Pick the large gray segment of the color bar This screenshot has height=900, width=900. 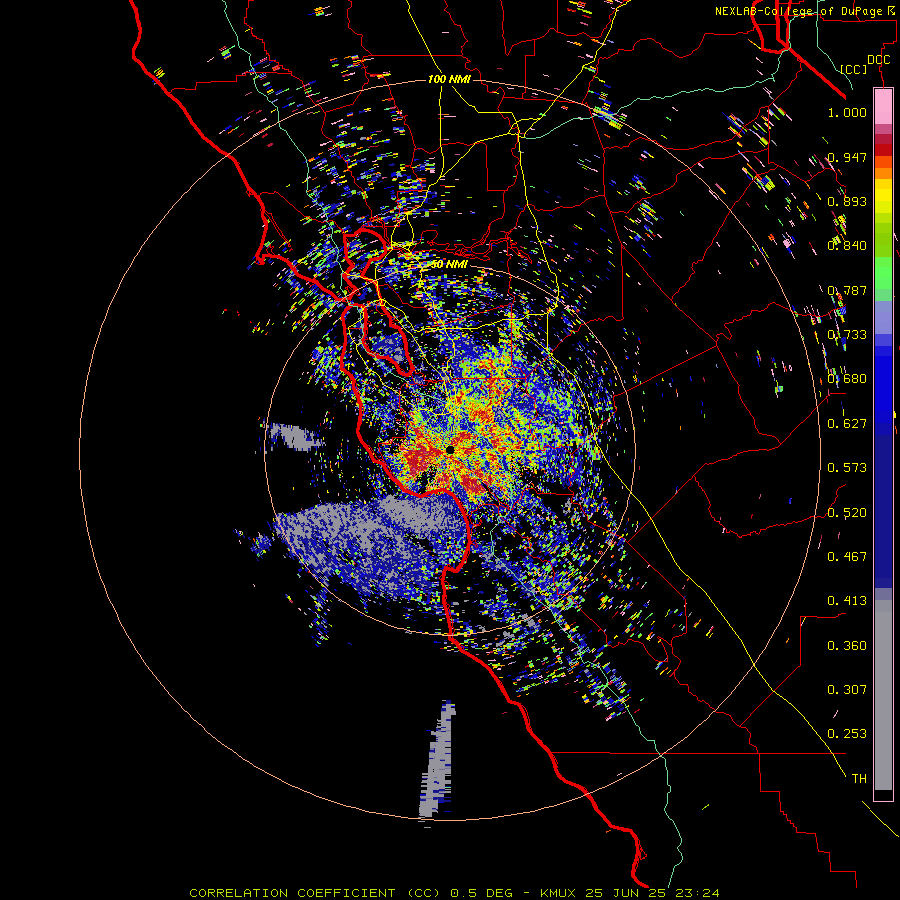pyautogui.click(x=883, y=695)
